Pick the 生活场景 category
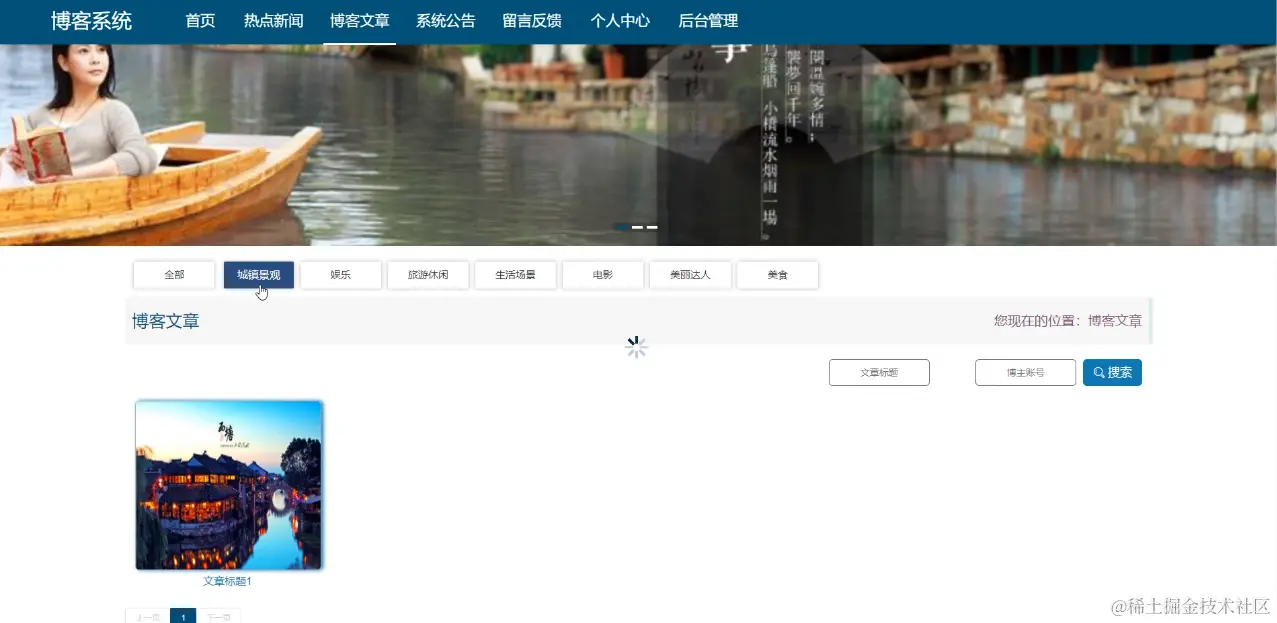The image size is (1277, 623). coord(515,274)
